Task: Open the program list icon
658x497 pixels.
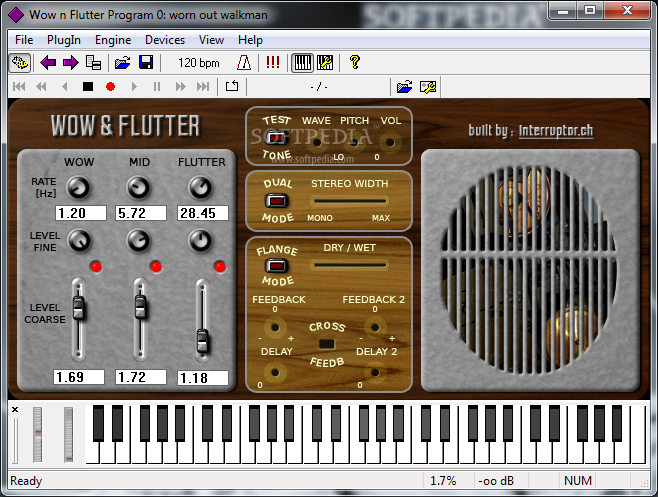Action: coord(93,63)
